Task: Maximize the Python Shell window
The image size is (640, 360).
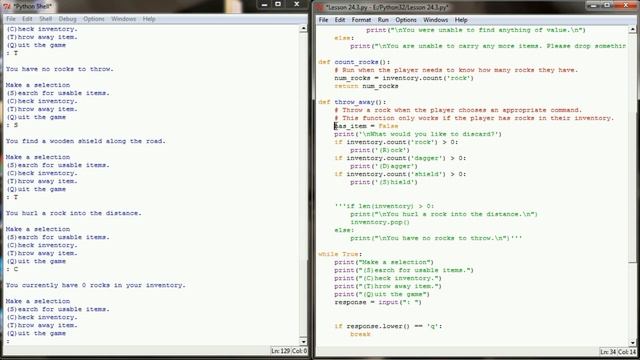Action: 278,4
